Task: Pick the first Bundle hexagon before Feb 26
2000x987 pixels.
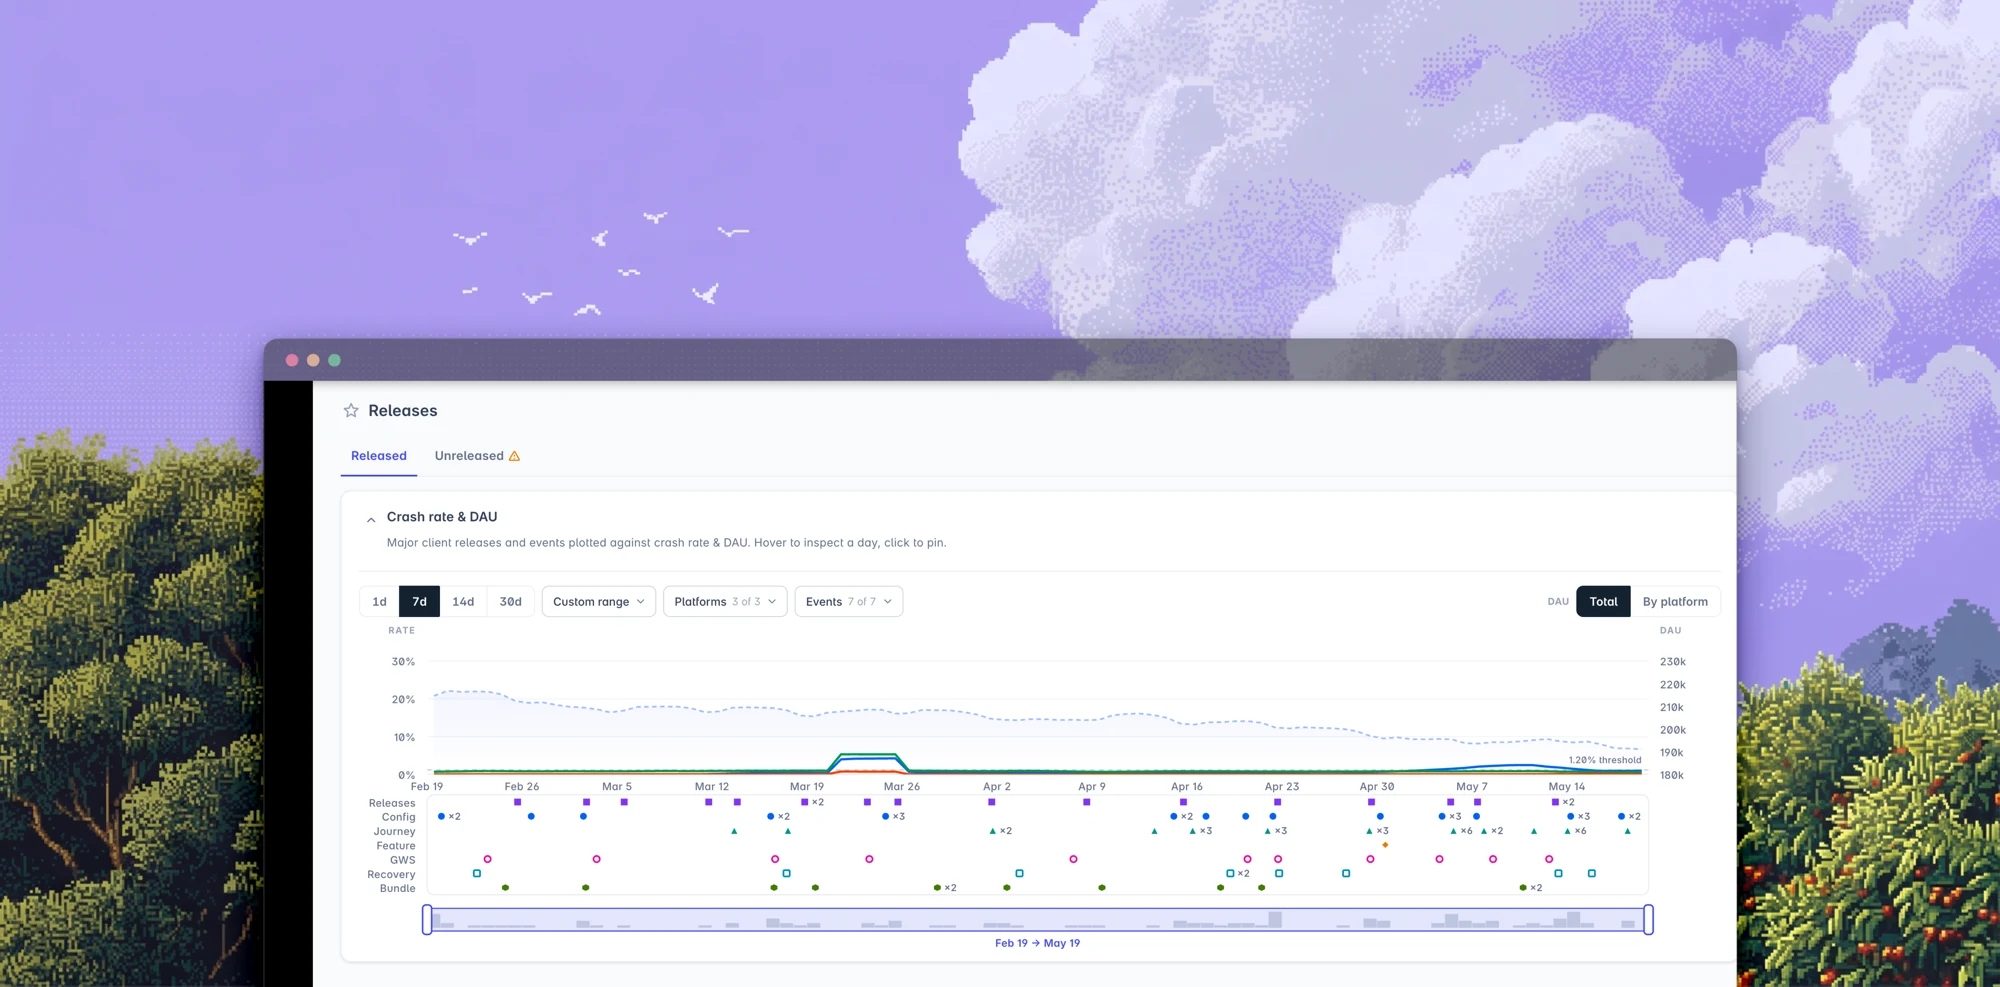Action: click(x=505, y=888)
